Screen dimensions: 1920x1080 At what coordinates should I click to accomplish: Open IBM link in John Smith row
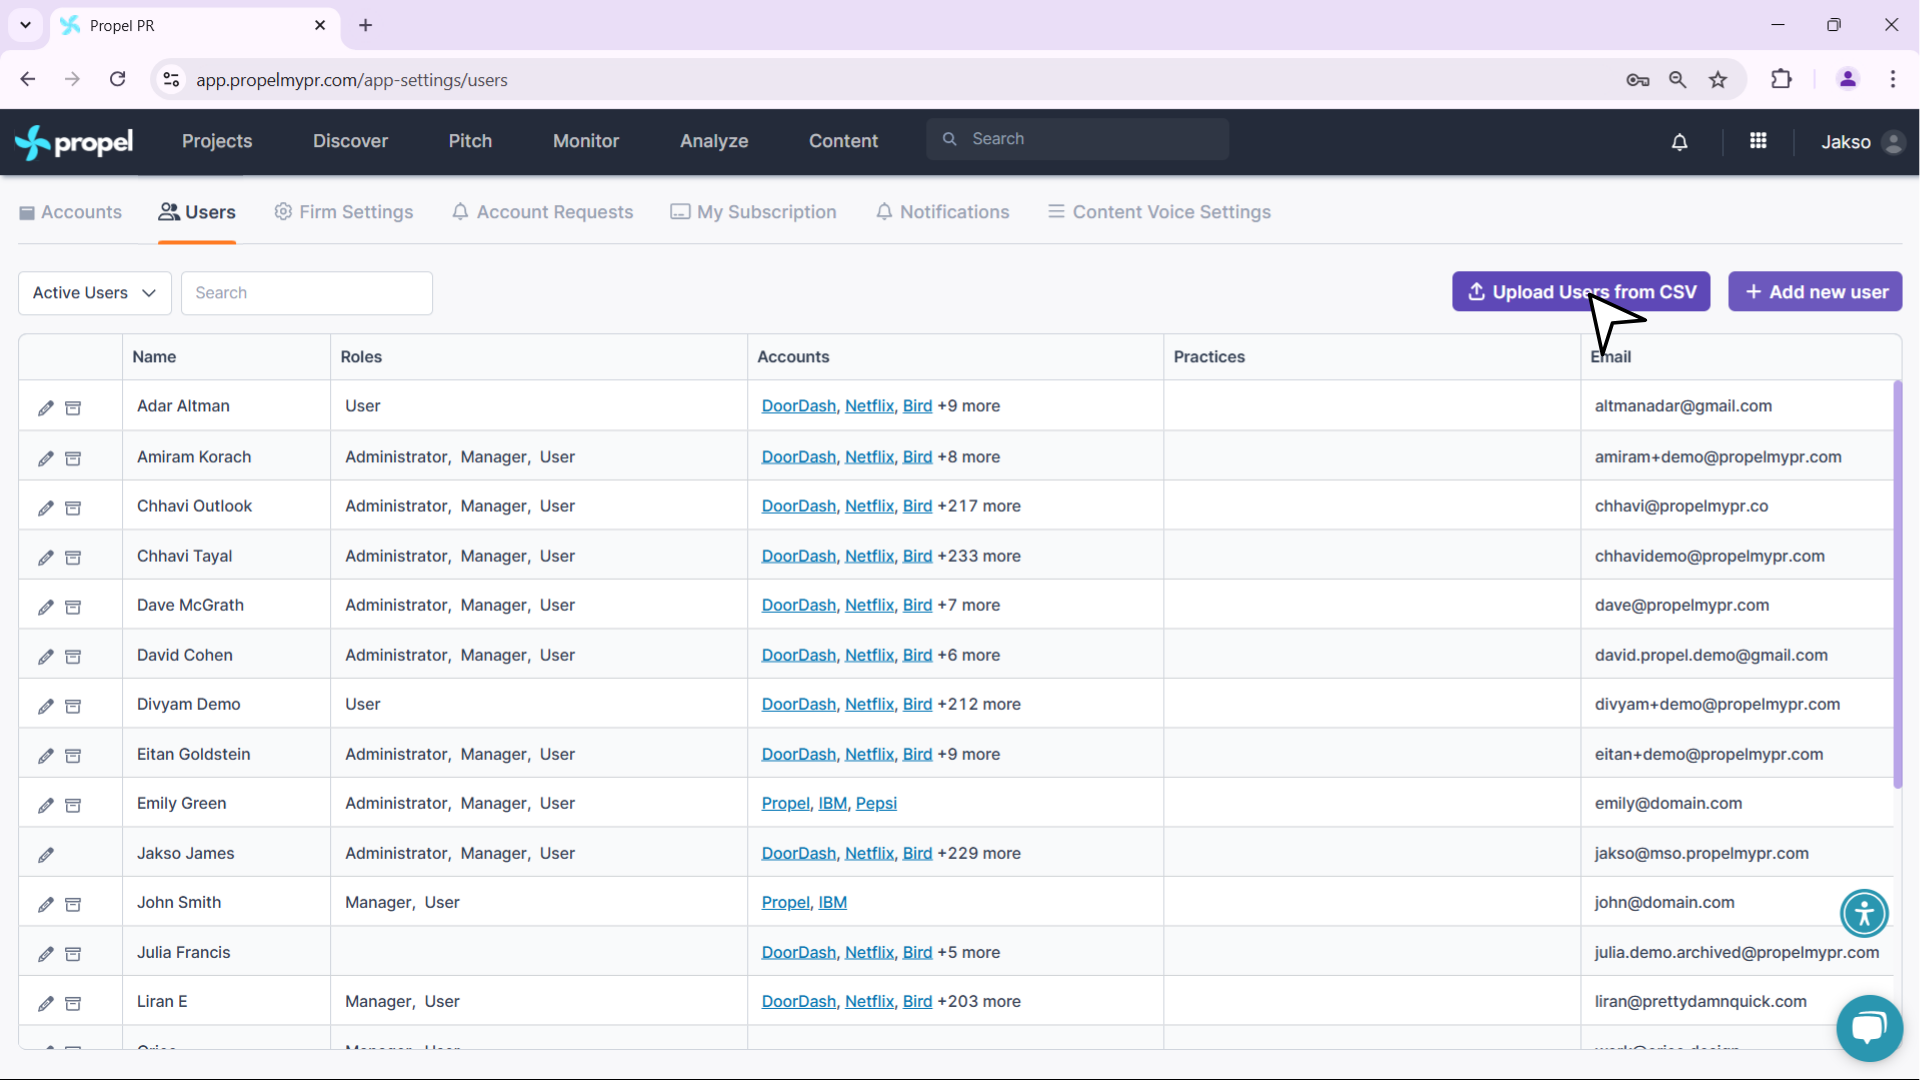(832, 902)
